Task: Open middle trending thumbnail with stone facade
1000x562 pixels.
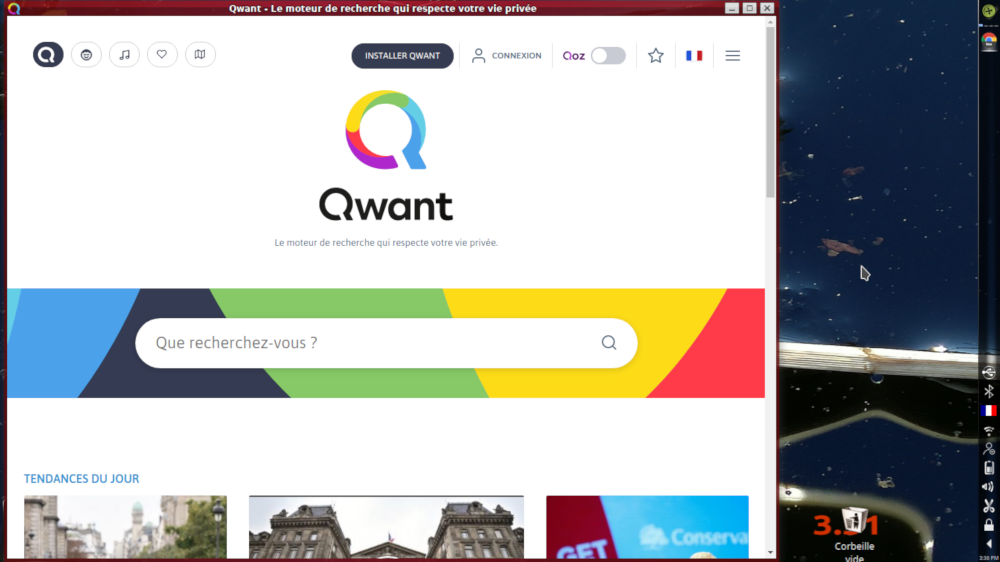Action: click(386, 527)
